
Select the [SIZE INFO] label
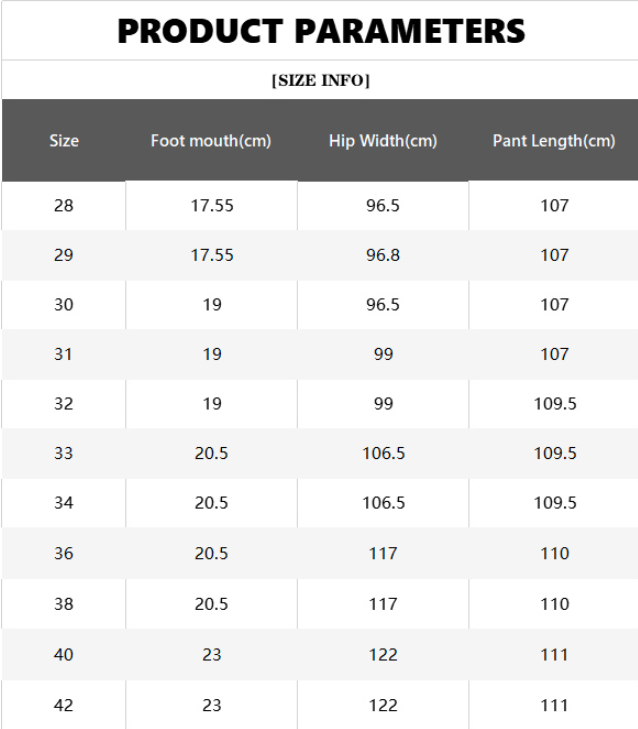[320, 81]
